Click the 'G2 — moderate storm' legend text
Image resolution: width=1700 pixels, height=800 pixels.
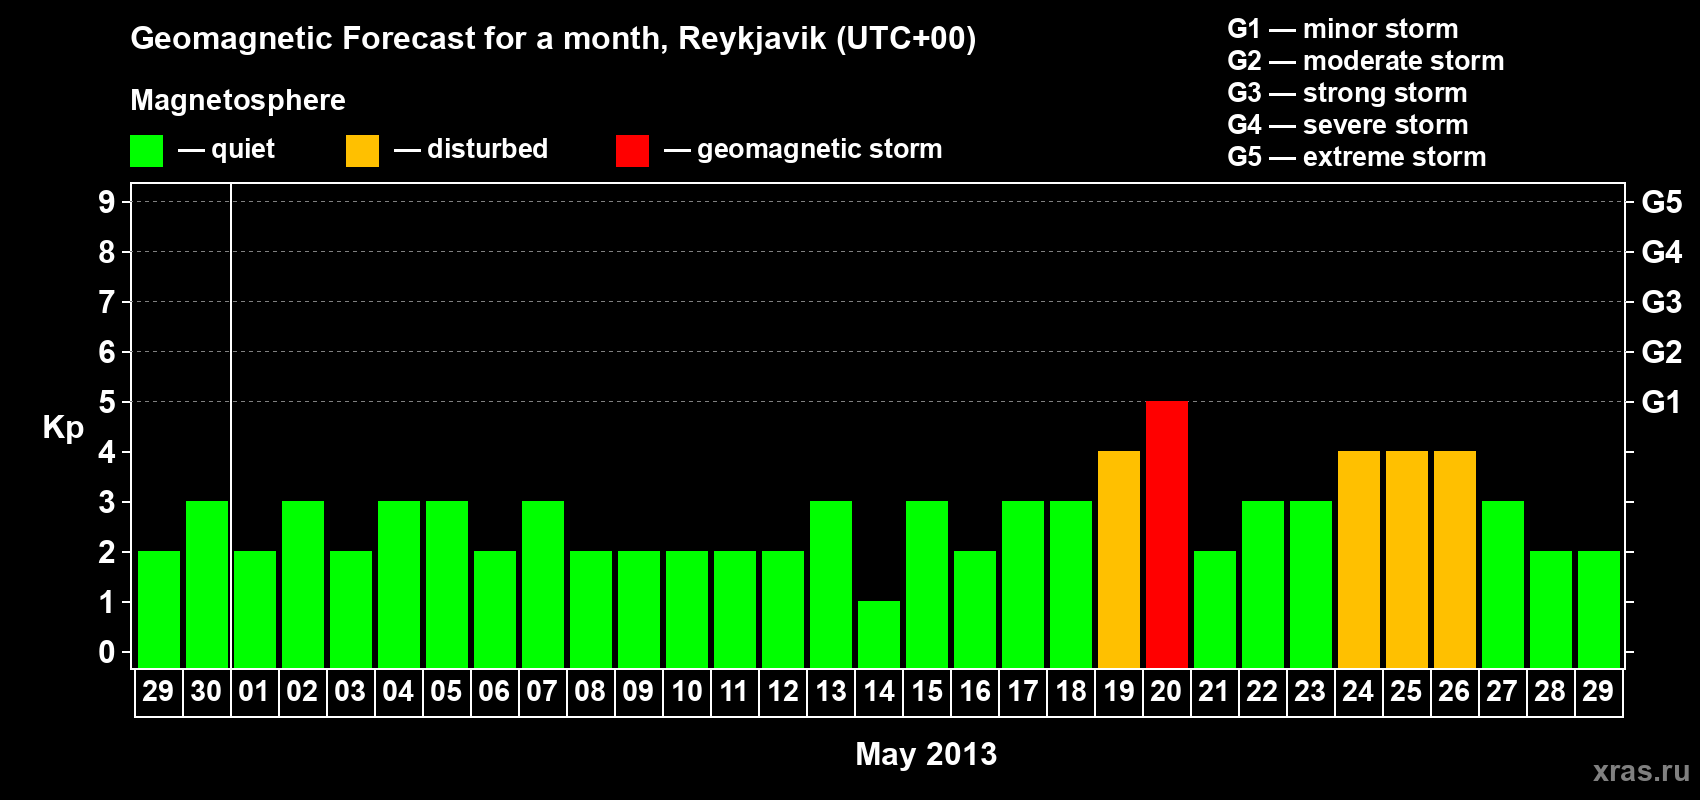click(1366, 61)
